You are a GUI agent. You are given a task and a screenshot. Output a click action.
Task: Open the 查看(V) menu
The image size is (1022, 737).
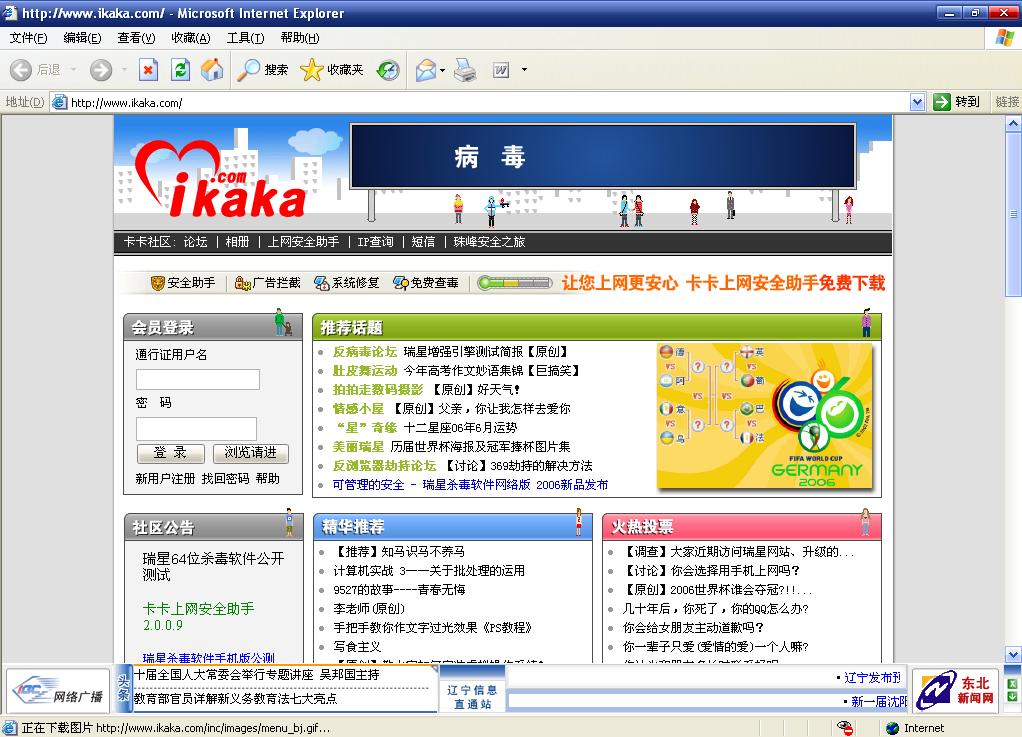click(x=136, y=38)
